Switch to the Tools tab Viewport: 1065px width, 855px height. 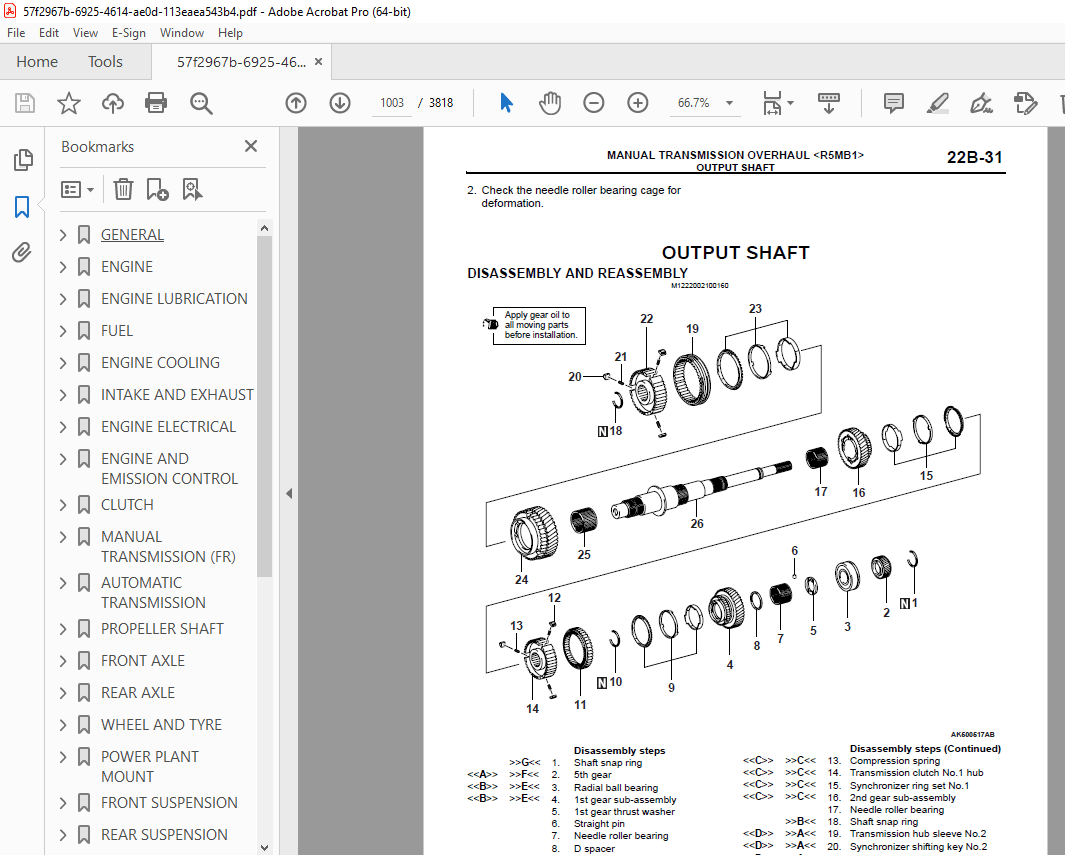pos(105,61)
